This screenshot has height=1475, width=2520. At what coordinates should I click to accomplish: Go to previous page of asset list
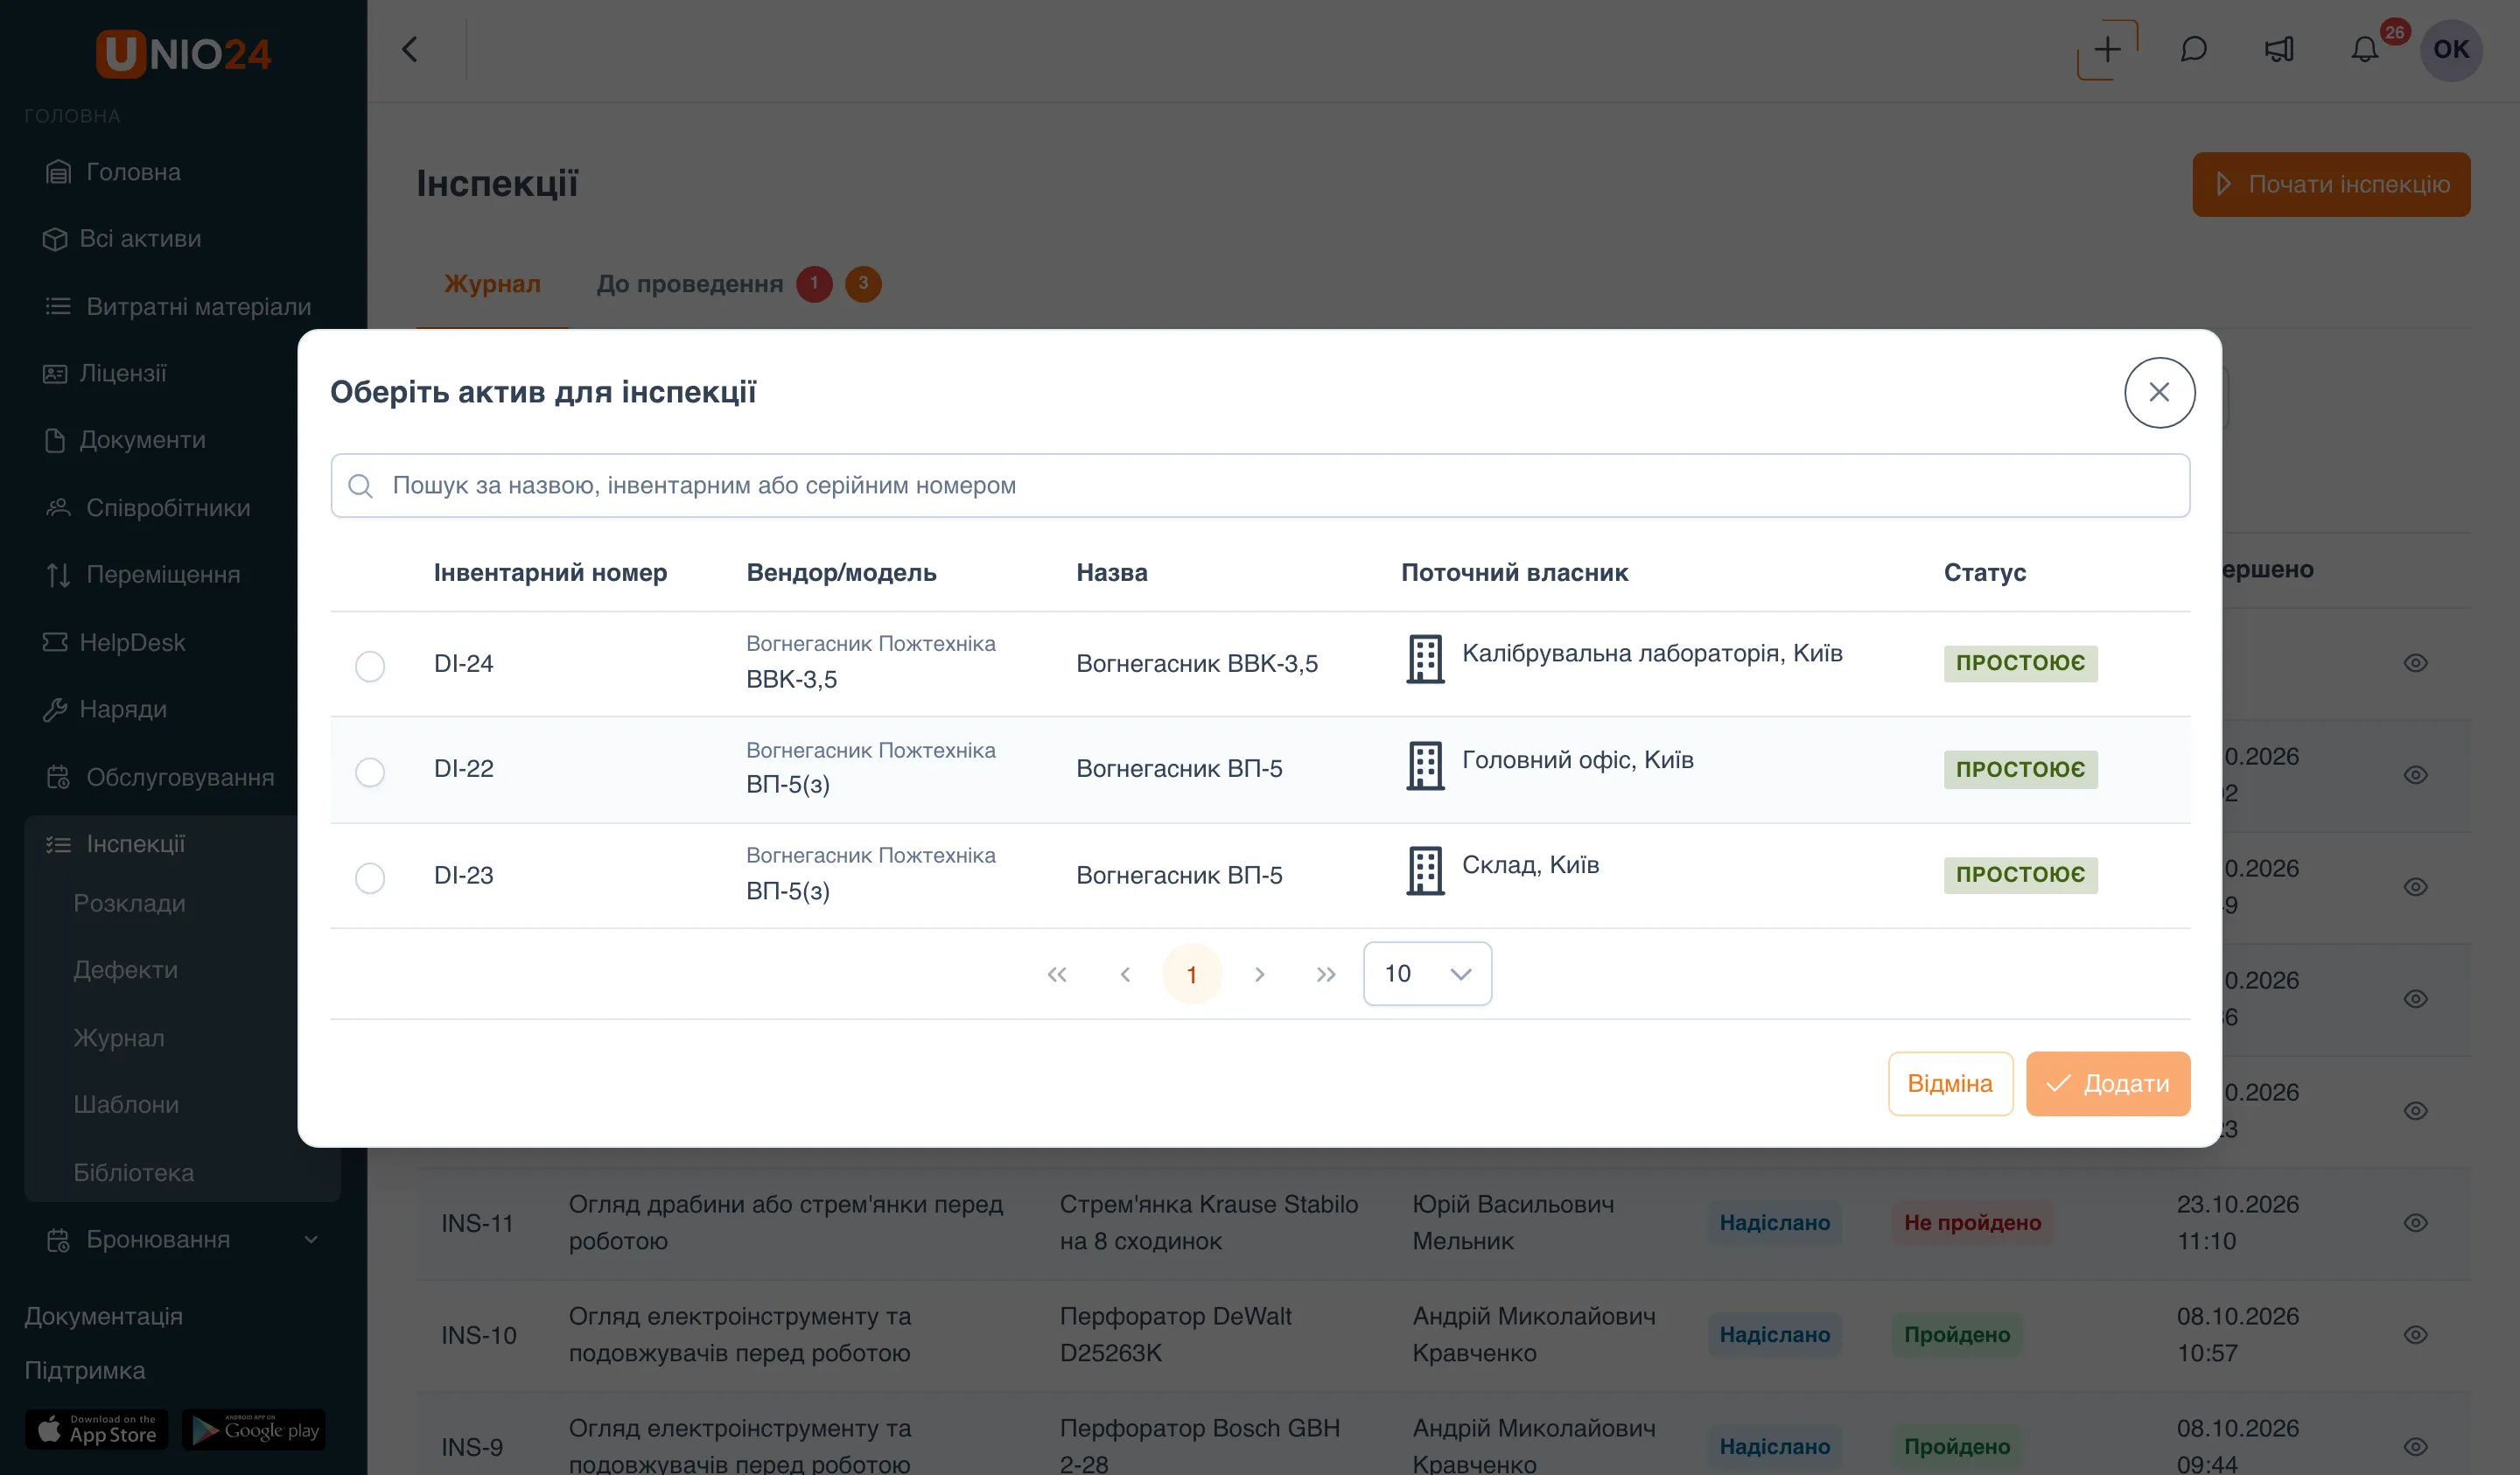[1125, 974]
